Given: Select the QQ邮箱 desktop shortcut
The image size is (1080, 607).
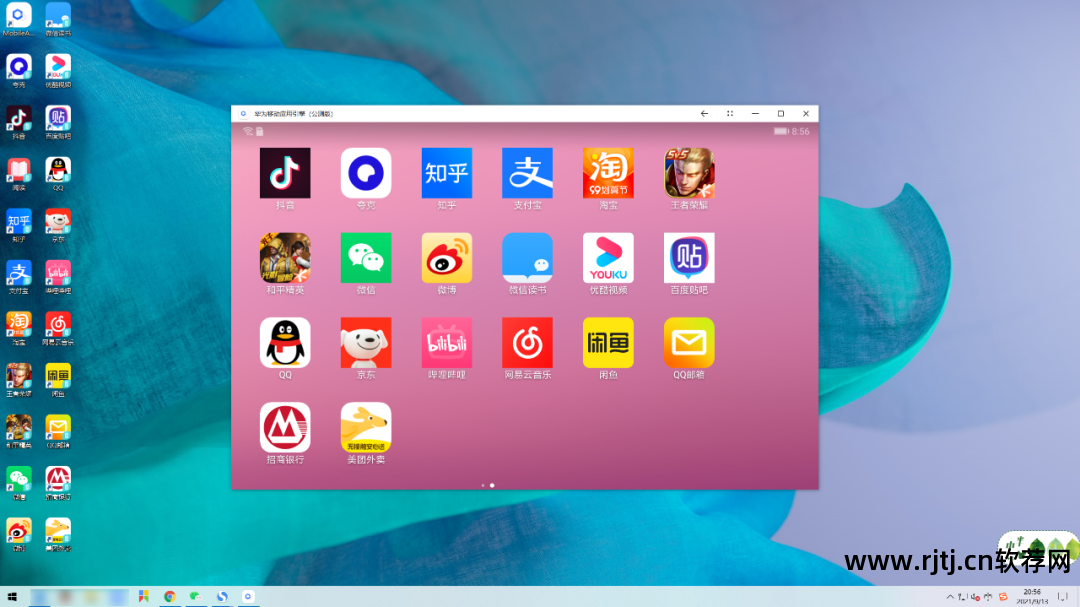Looking at the screenshot, I should 58,432.
